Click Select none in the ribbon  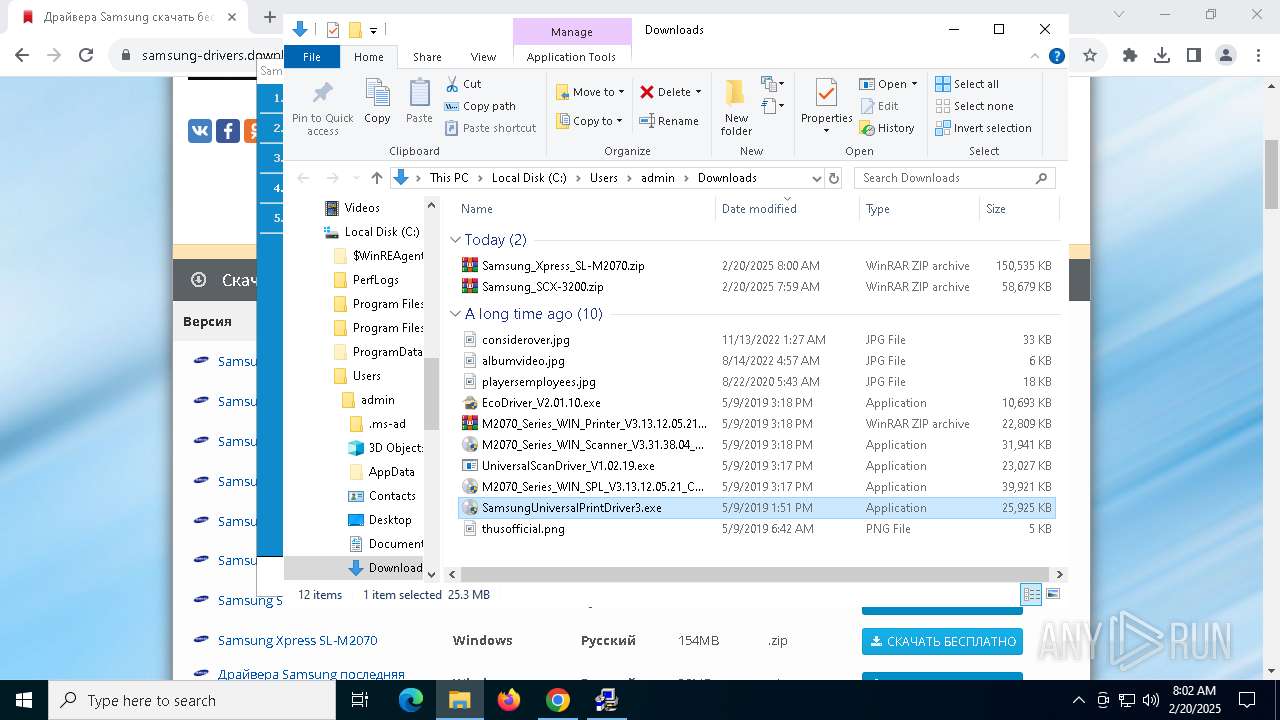pos(974,106)
